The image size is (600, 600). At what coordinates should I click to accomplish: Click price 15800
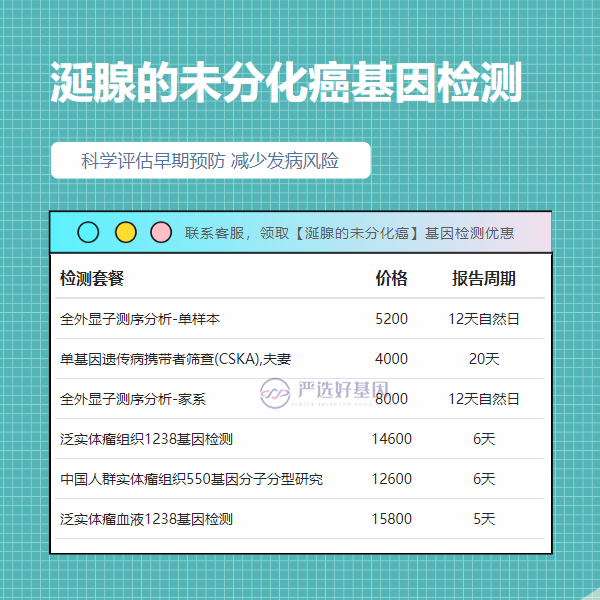pyautogui.click(x=391, y=519)
